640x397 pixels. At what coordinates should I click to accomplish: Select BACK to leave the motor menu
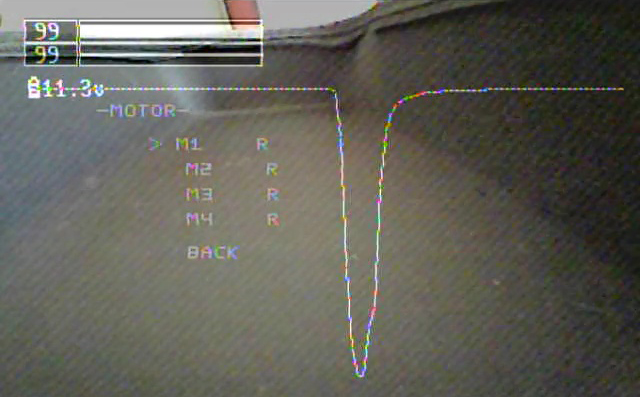tap(213, 253)
